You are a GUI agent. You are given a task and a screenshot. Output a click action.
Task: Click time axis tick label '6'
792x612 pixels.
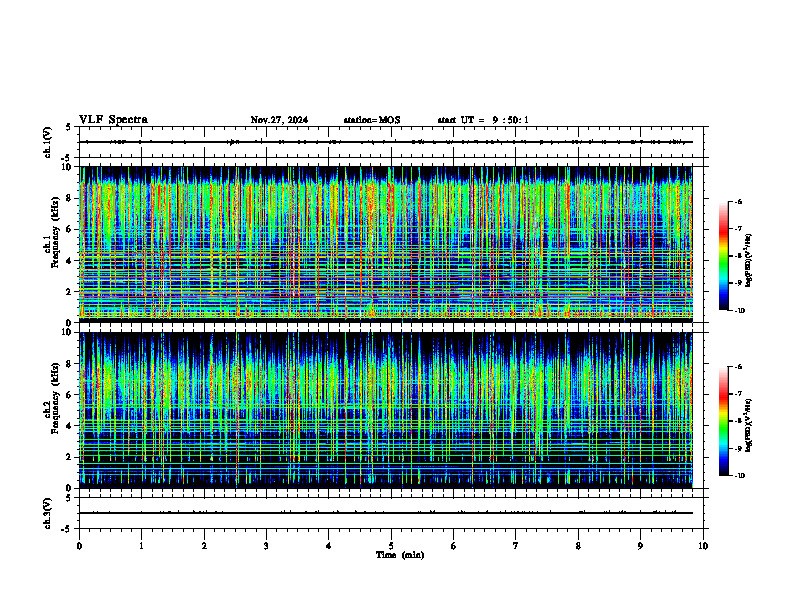click(x=454, y=546)
